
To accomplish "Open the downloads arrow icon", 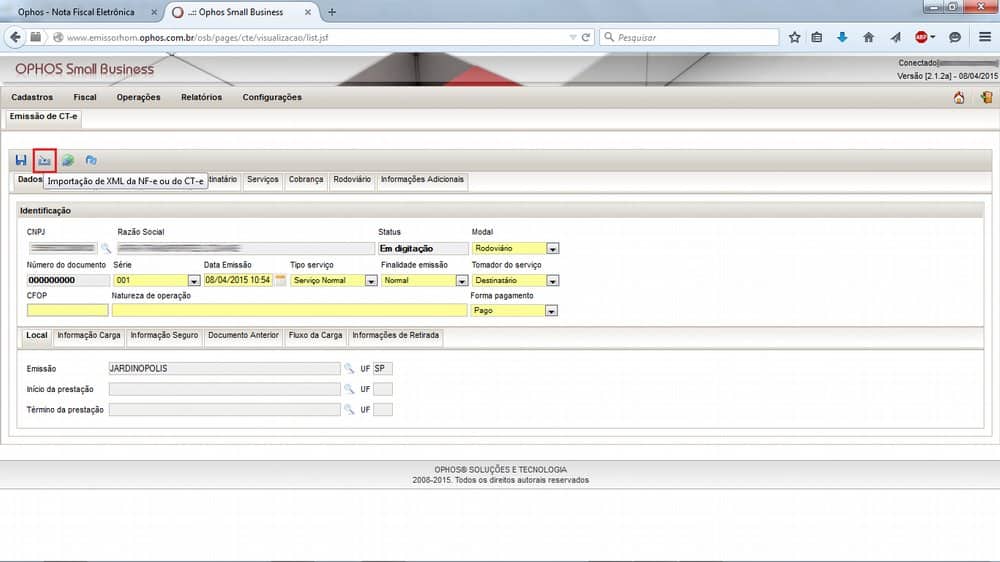I will [842, 37].
